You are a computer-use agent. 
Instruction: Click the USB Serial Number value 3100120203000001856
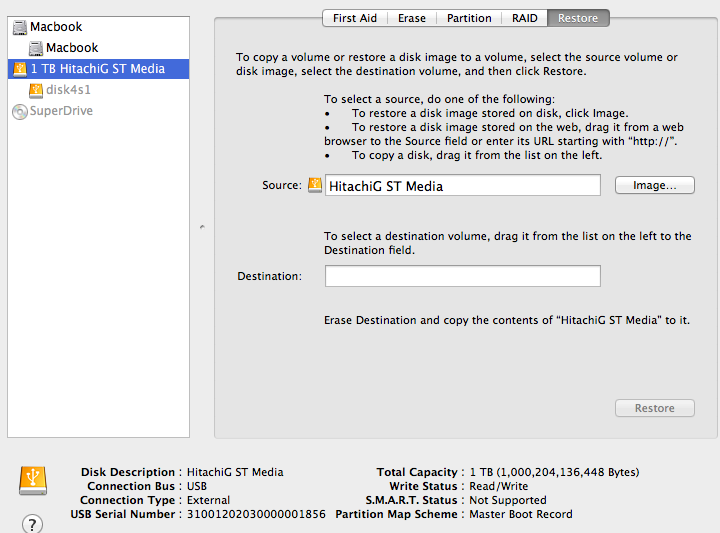coord(256,514)
